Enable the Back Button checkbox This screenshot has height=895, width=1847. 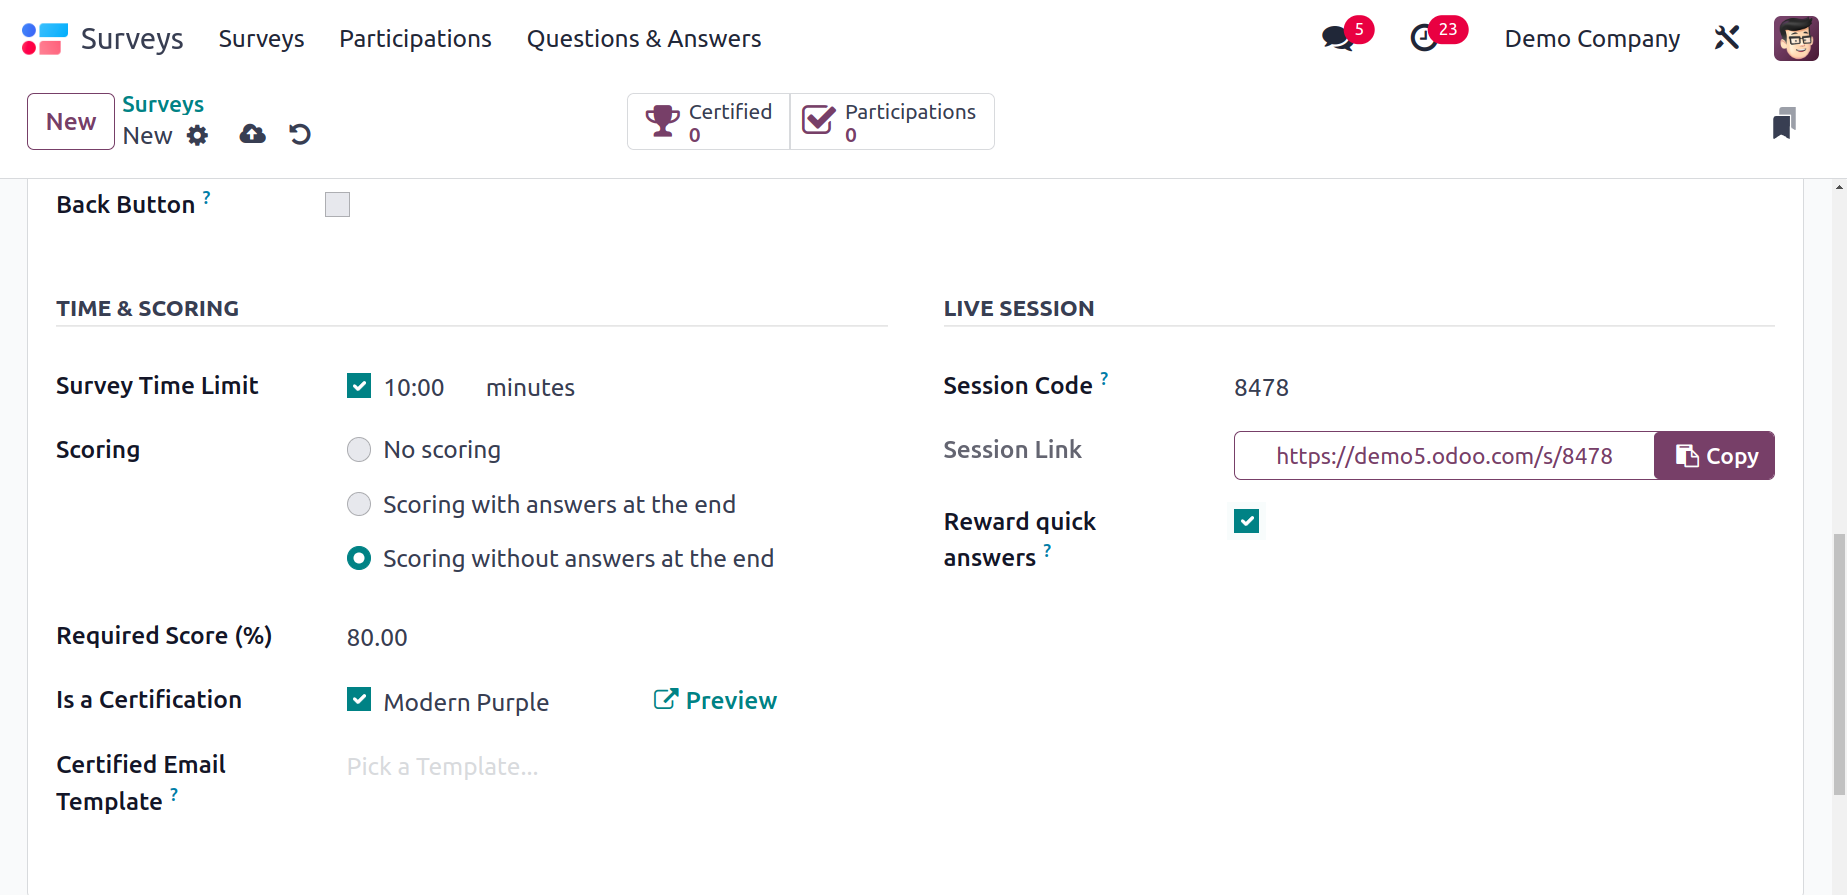tap(337, 205)
